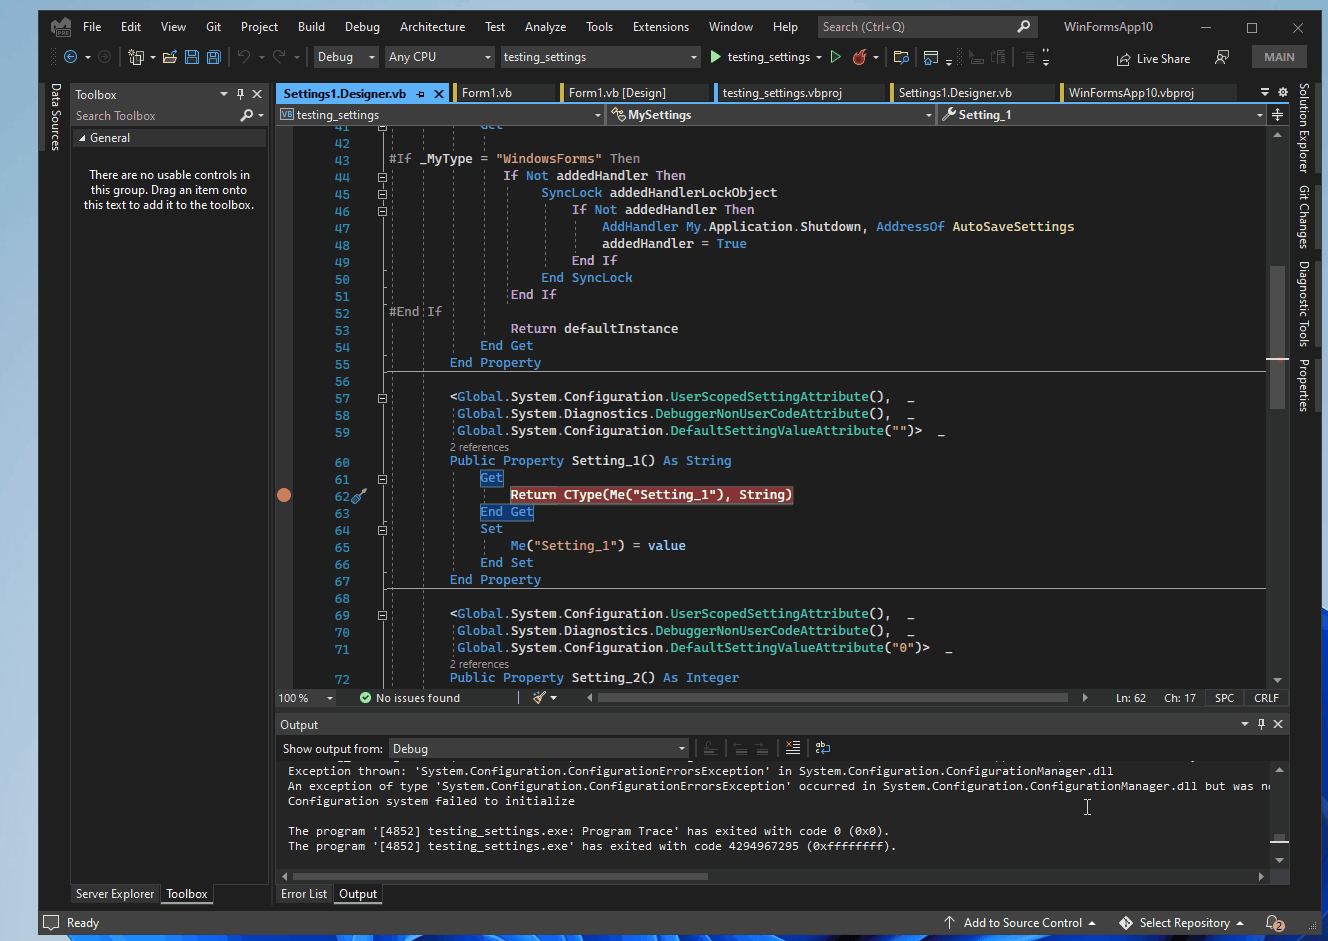
Task: Open the Debug configuration dropdown
Action: 346,57
